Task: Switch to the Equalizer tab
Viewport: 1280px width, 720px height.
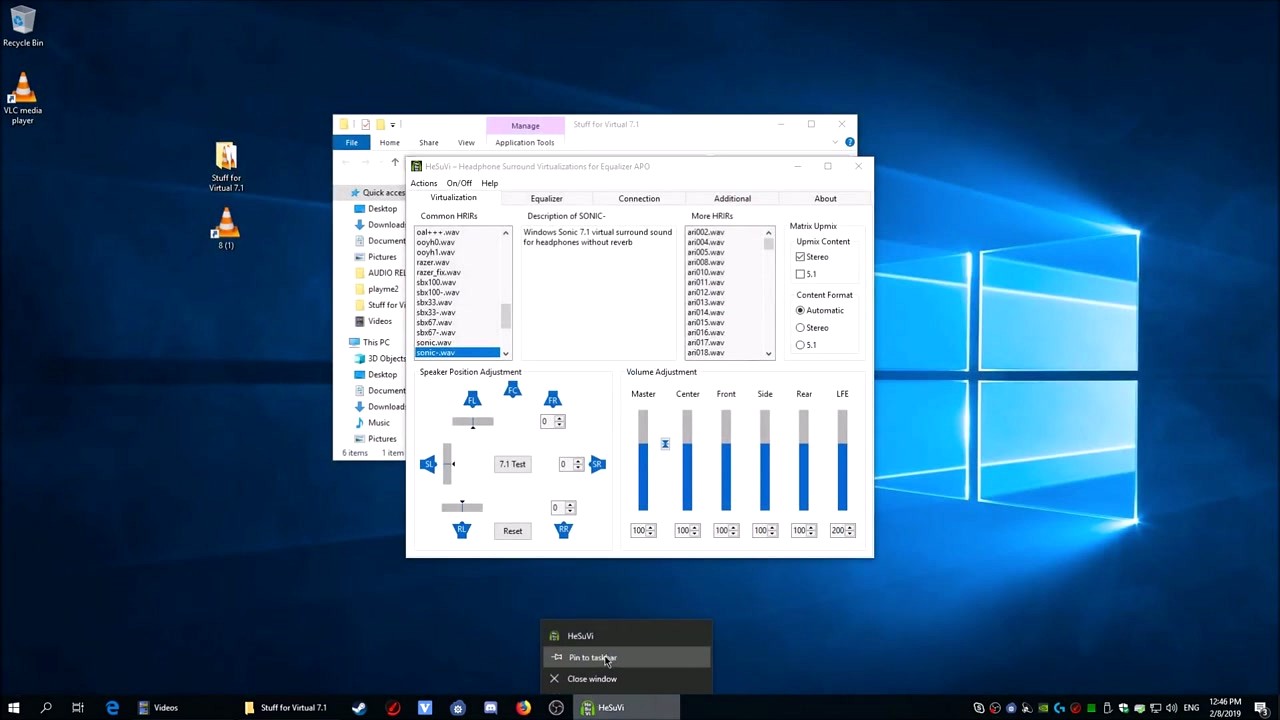Action: pyautogui.click(x=546, y=198)
